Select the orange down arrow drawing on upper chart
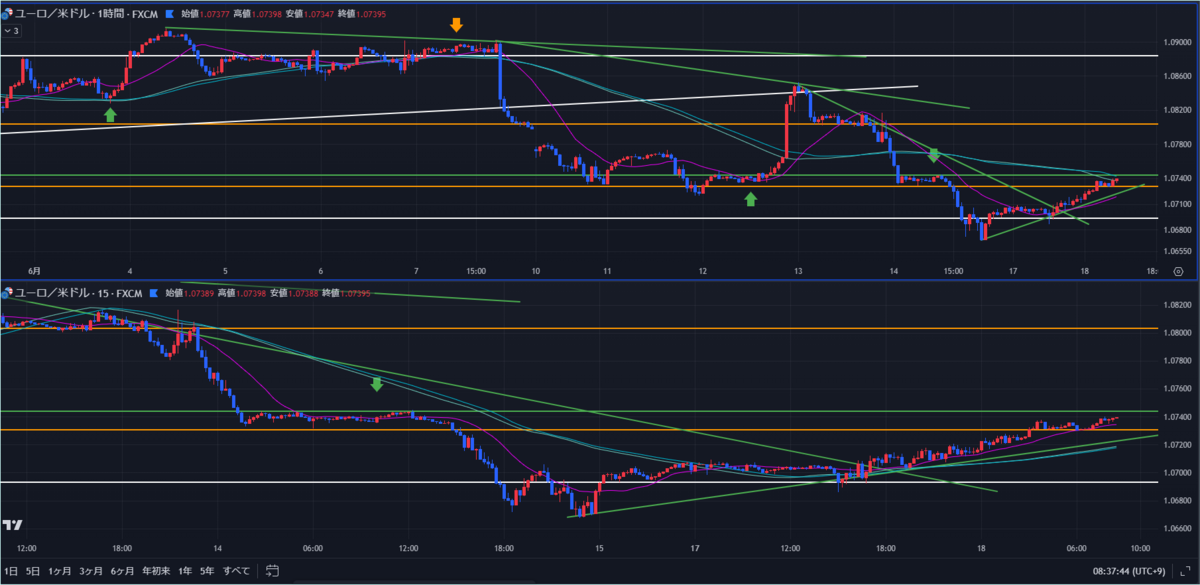 click(x=456, y=26)
